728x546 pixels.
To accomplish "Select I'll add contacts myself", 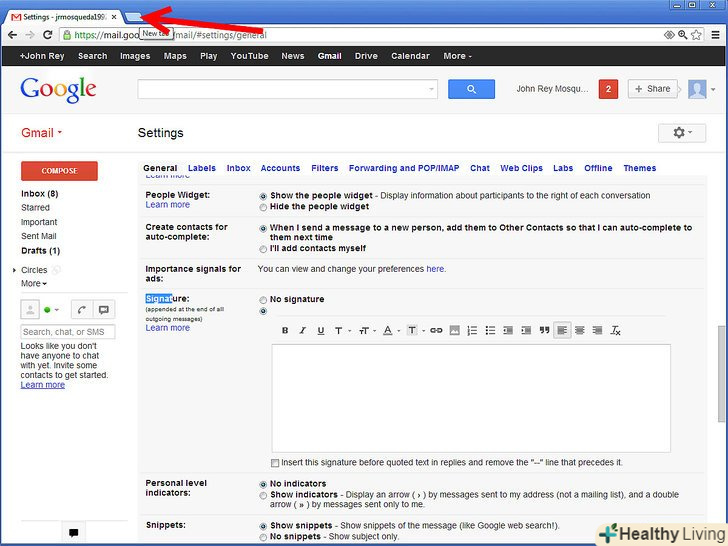I will [x=263, y=249].
